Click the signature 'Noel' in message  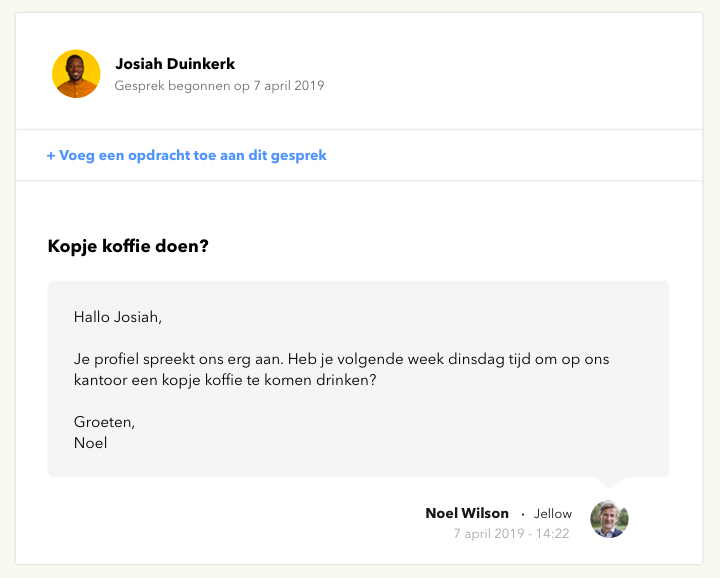[90, 443]
